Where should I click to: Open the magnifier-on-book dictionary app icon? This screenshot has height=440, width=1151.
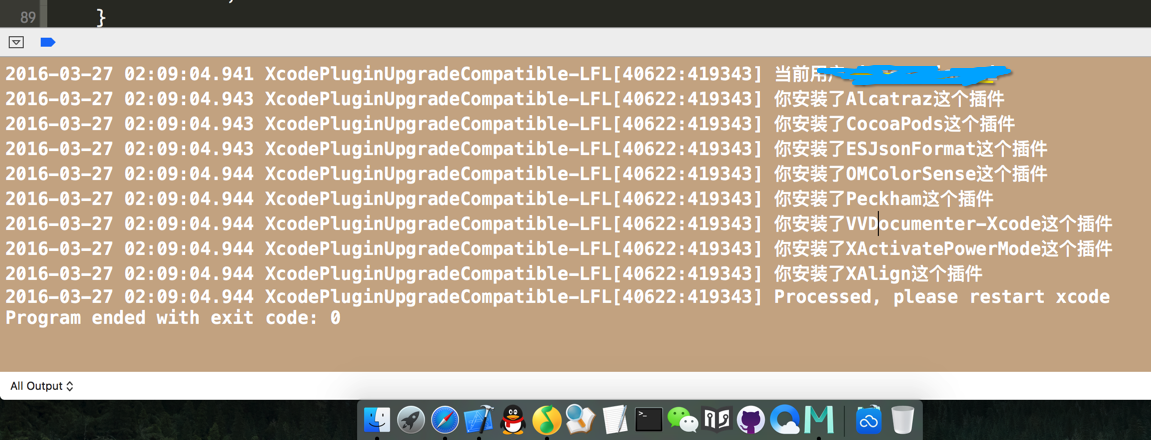[580, 419]
